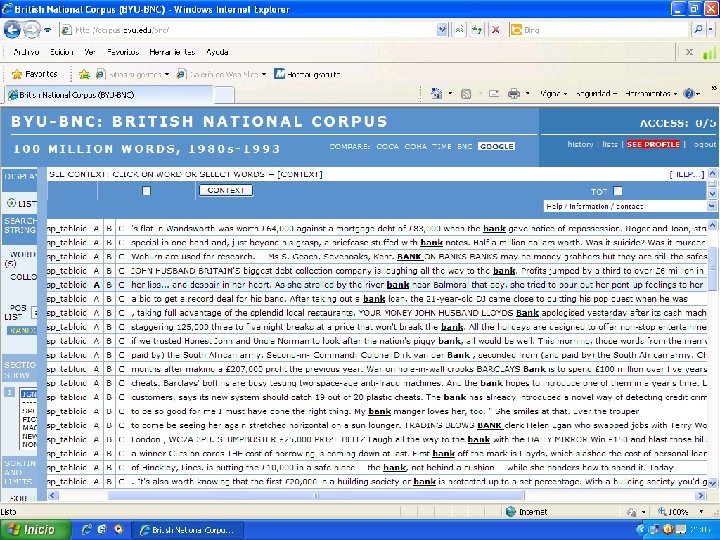Follow the COCA compare link

click(388, 146)
